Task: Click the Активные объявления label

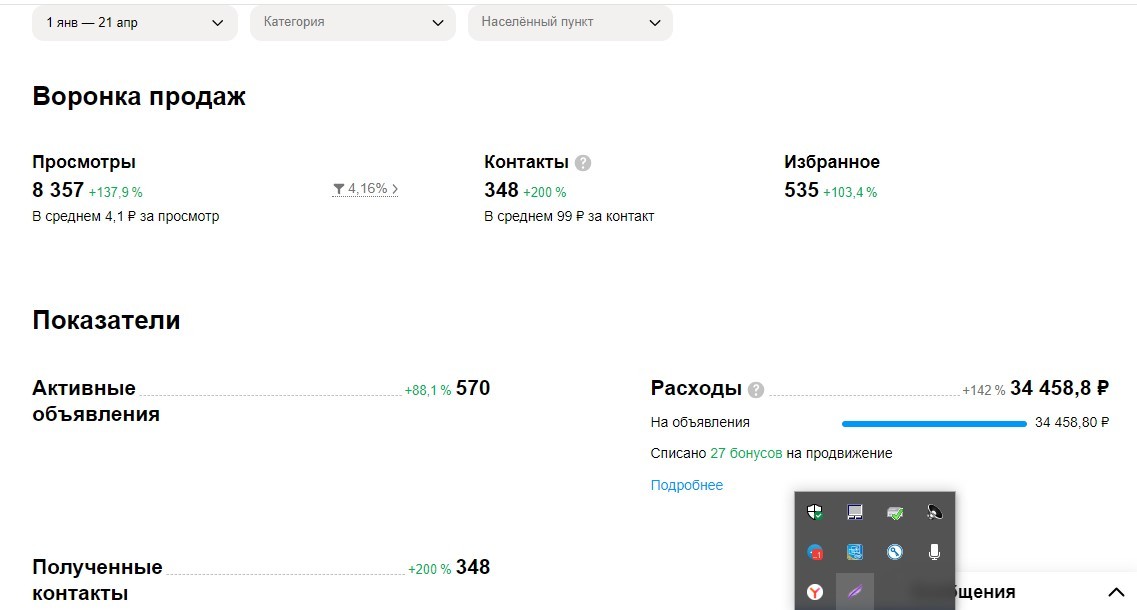Action: tap(96, 401)
